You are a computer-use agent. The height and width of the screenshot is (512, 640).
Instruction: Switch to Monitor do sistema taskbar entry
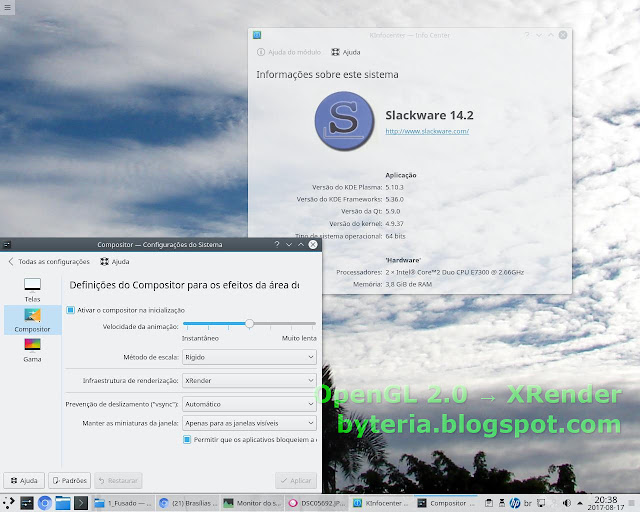click(x=252, y=503)
